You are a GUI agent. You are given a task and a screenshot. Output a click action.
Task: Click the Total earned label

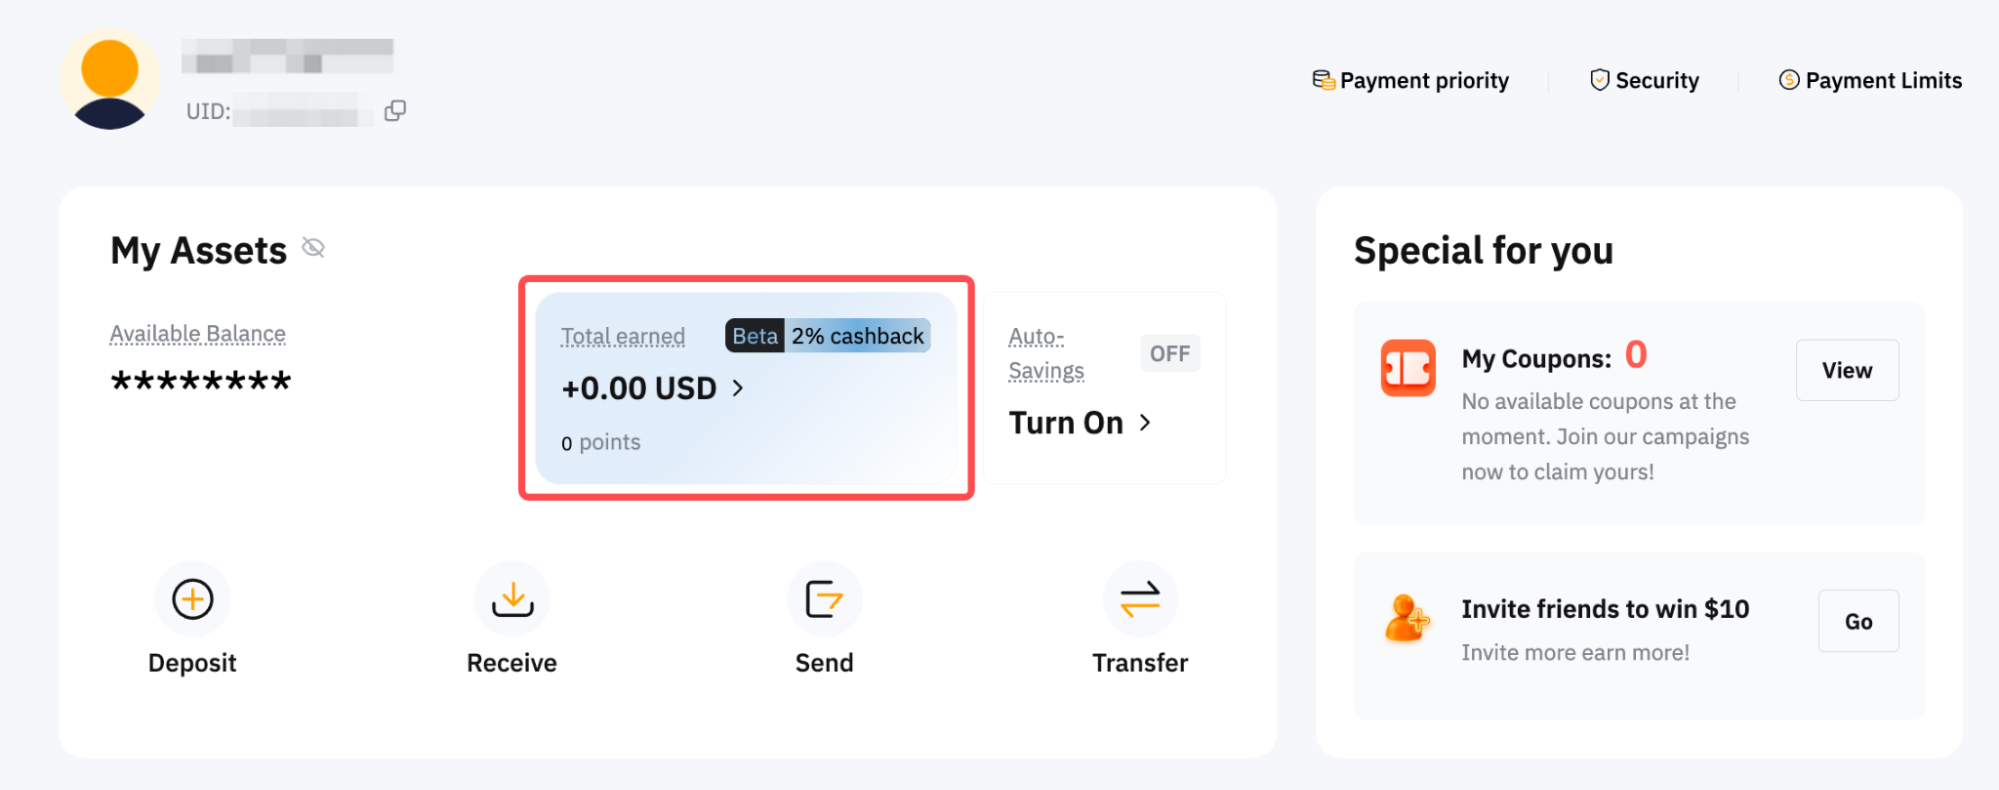[622, 337]
